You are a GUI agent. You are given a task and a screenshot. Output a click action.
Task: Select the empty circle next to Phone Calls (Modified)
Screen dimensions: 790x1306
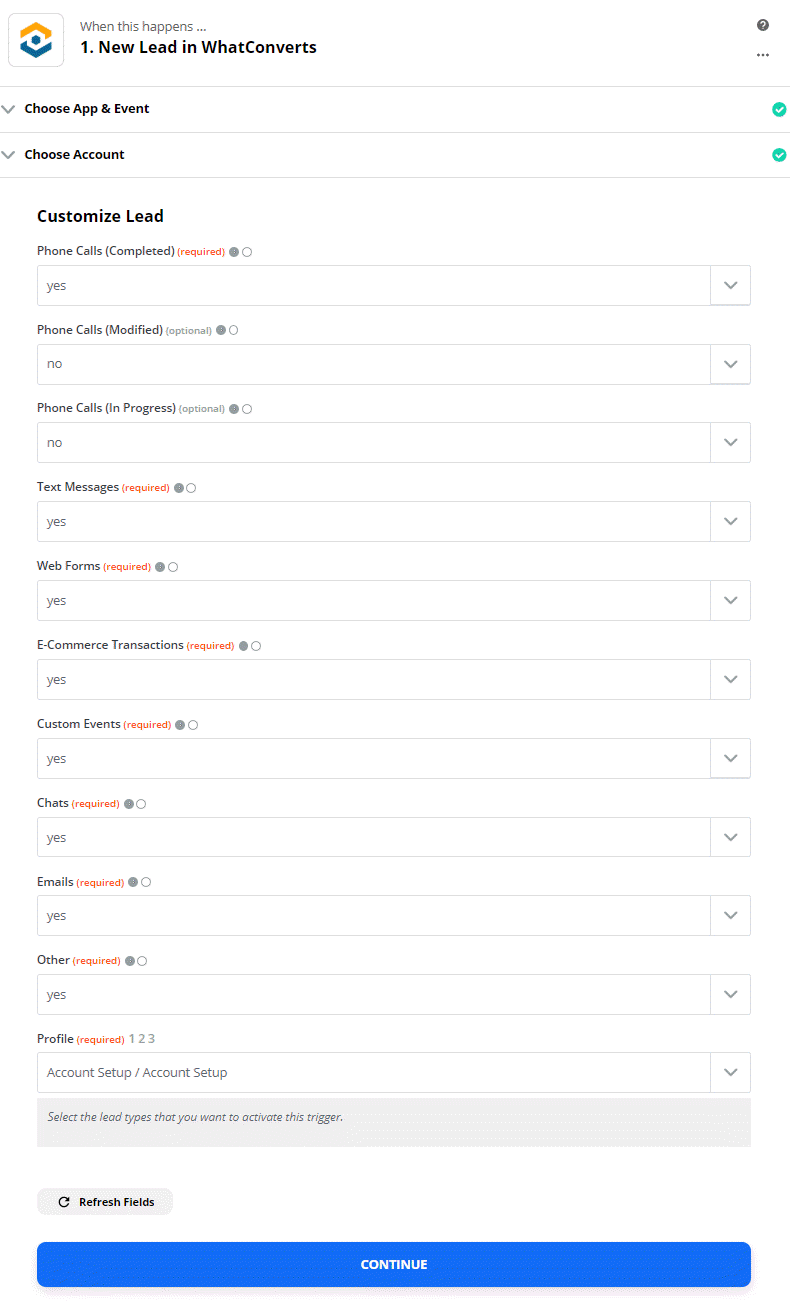234,330
